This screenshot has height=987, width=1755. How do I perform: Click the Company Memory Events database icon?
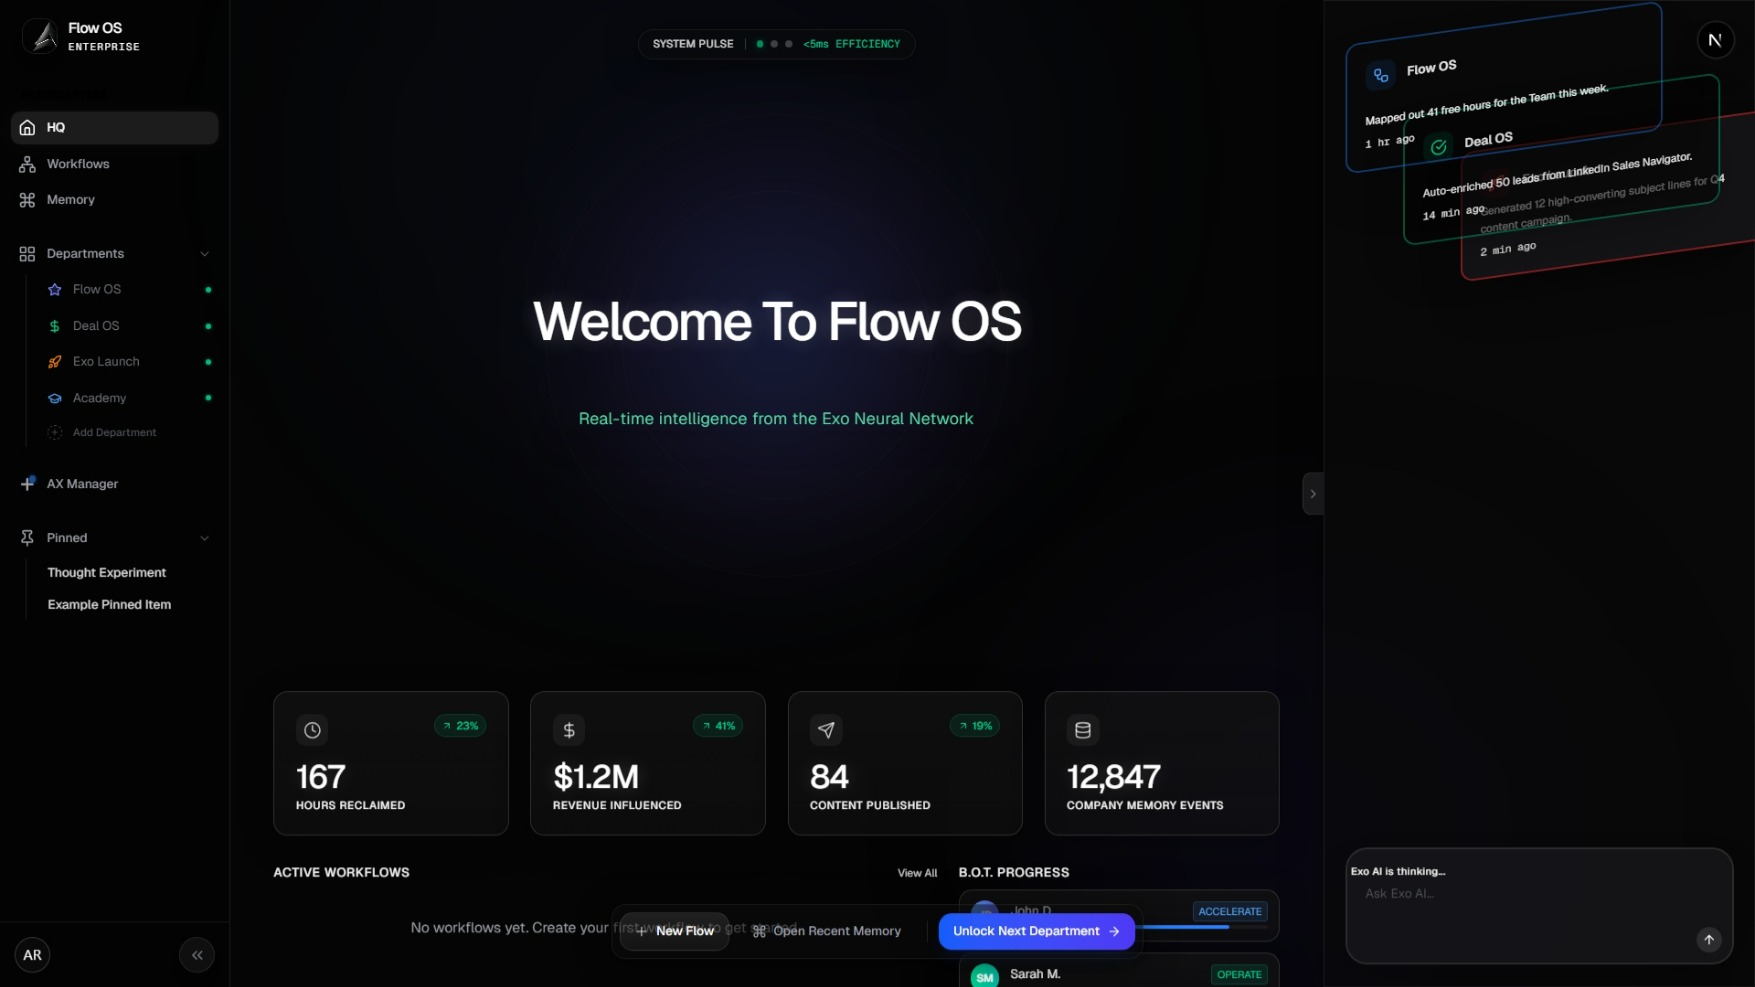[x=1082, y=730]
